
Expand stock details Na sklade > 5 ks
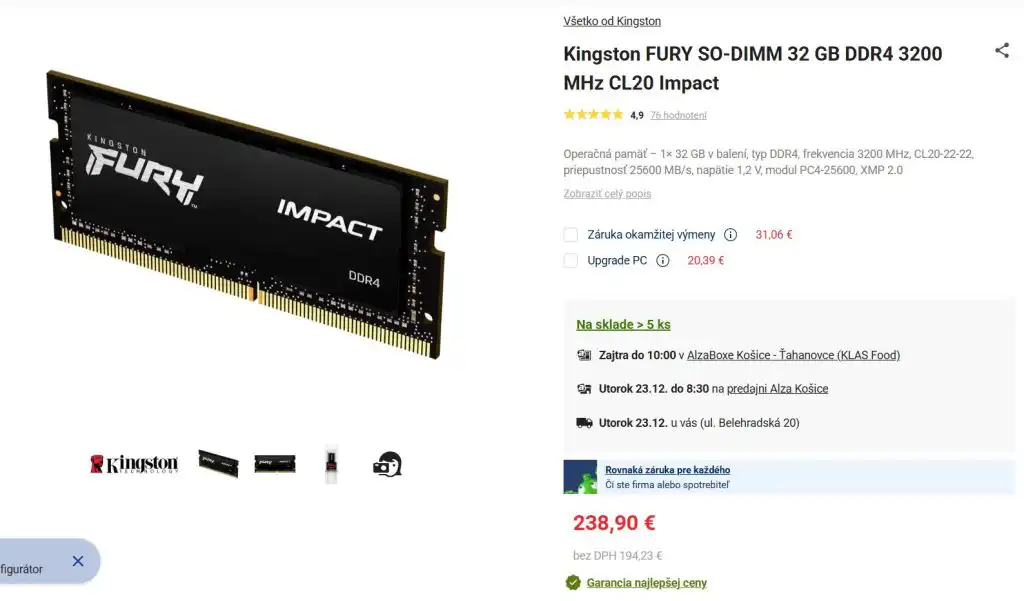coord(623,325)
